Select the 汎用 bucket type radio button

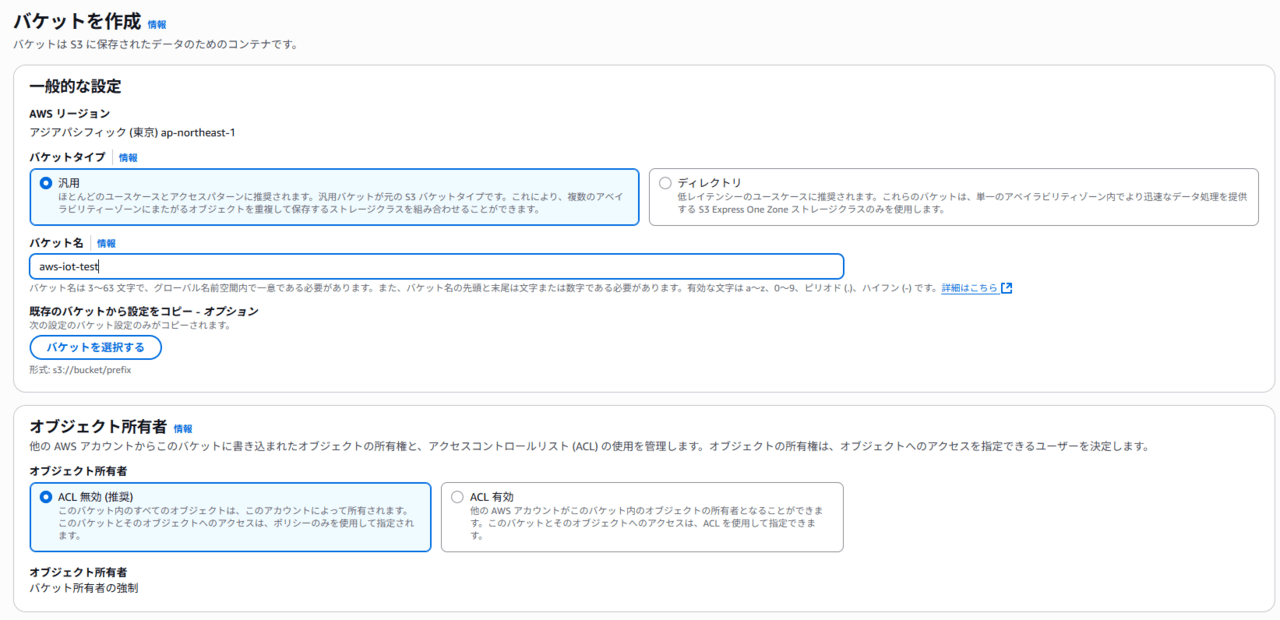46,184
